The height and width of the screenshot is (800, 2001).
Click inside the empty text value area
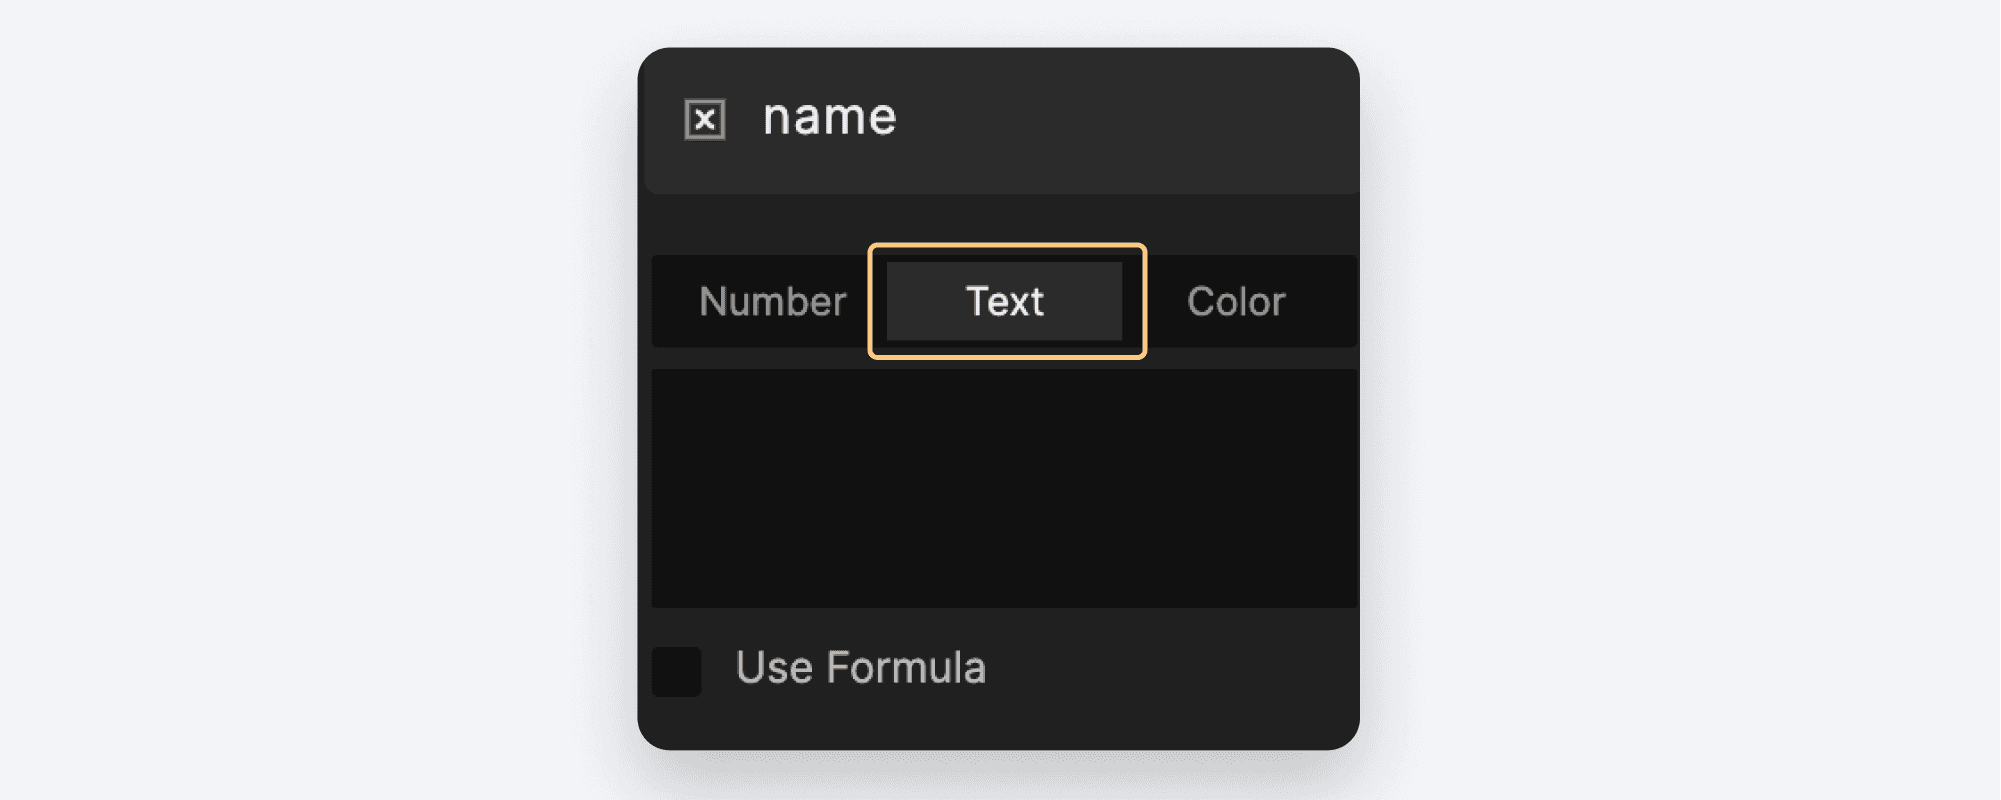click(x=1003, y=486)
